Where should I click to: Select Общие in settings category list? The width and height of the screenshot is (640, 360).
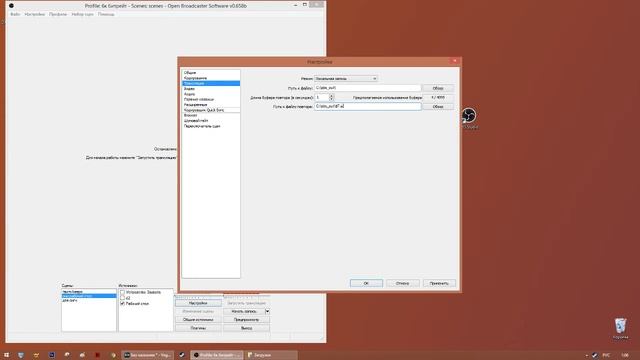tap(211, 73)
